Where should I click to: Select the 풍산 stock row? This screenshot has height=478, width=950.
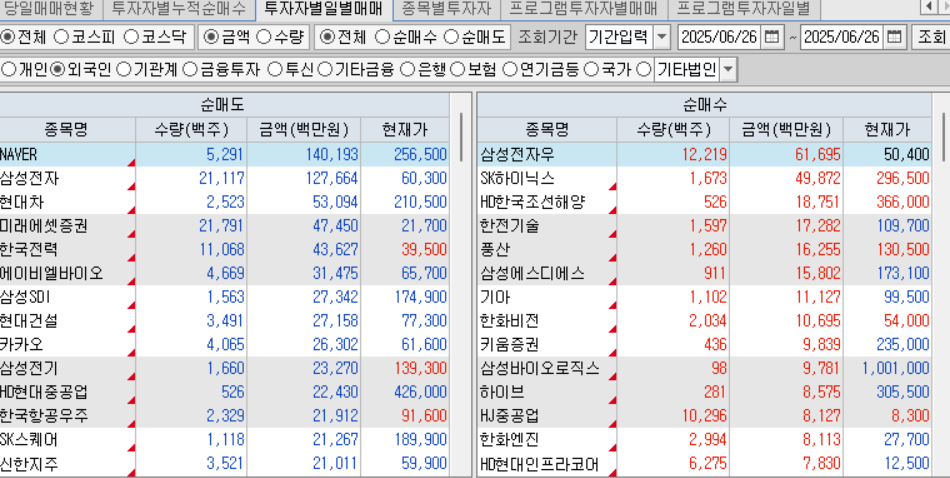[x=705, y=250]
